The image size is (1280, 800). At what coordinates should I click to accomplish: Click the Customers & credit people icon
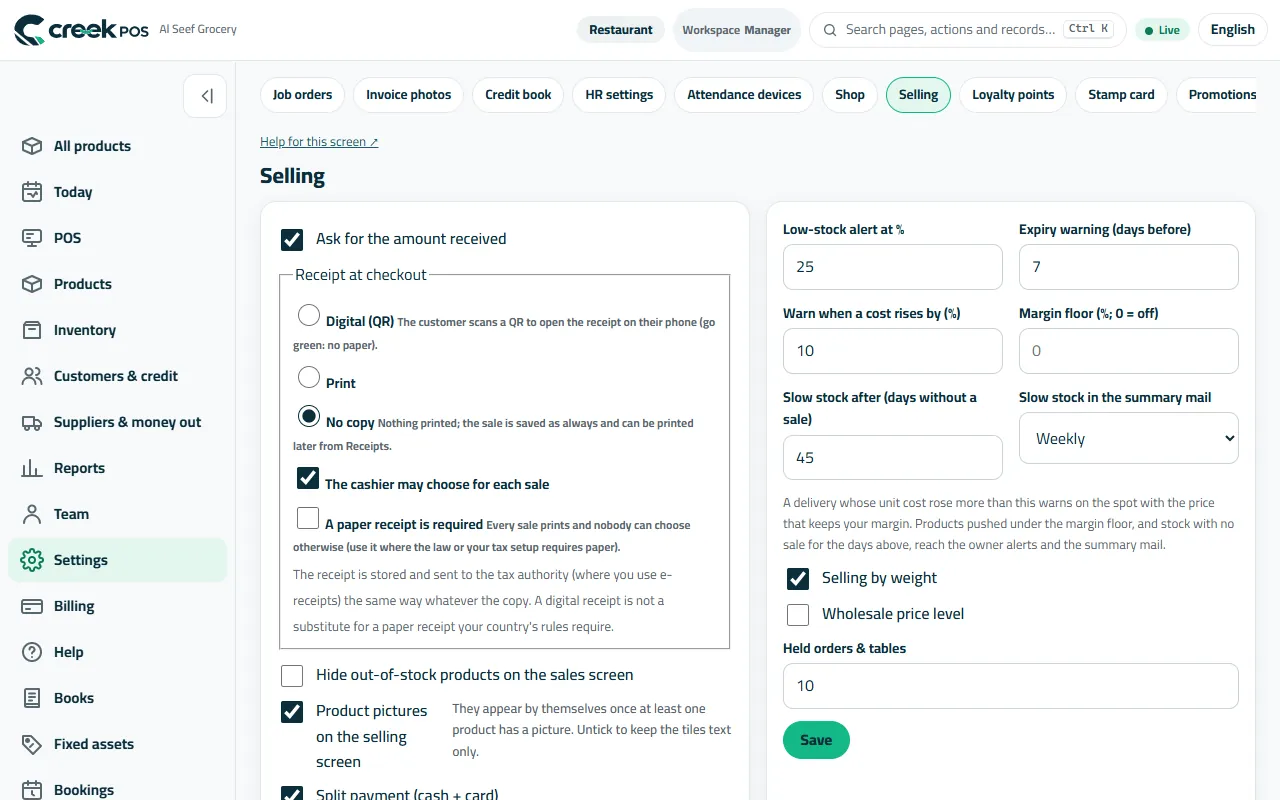32,376
